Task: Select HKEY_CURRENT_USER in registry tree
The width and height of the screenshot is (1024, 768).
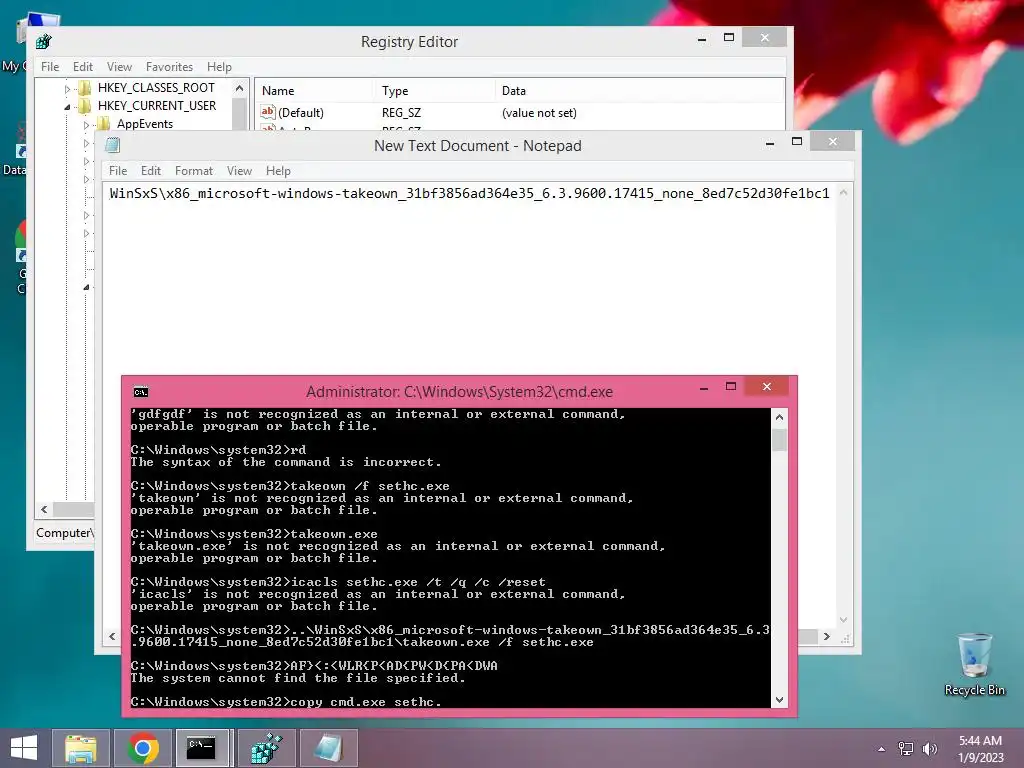Action: pos(157,106)
